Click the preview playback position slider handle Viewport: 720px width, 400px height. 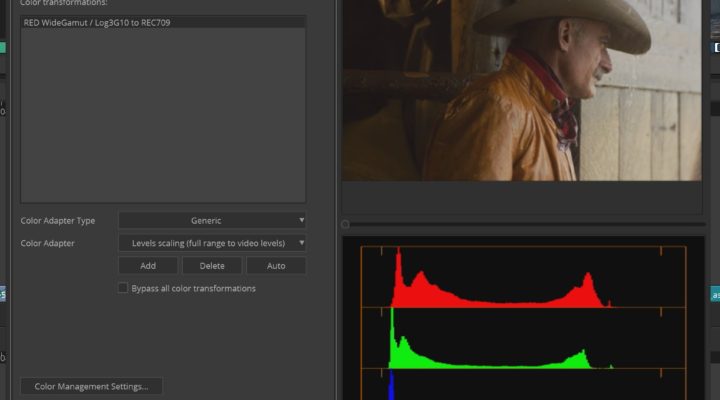345,224
